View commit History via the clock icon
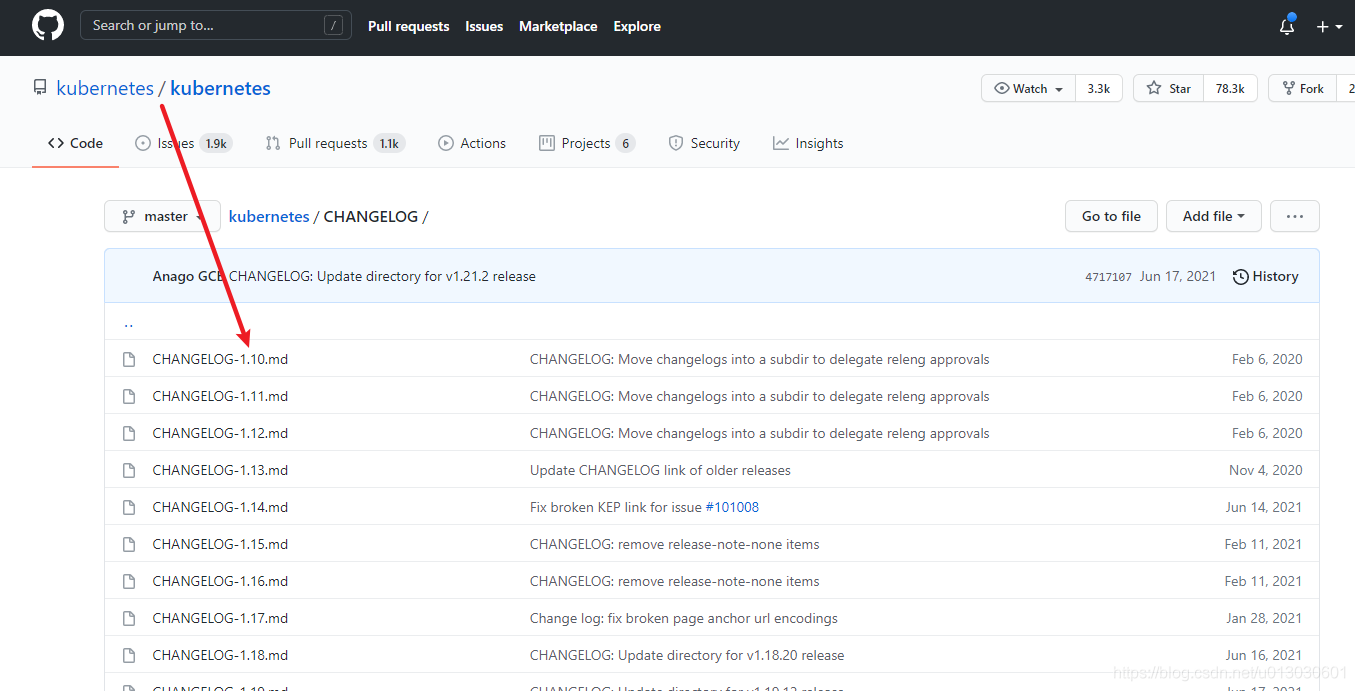 (x=1240, y=276)
